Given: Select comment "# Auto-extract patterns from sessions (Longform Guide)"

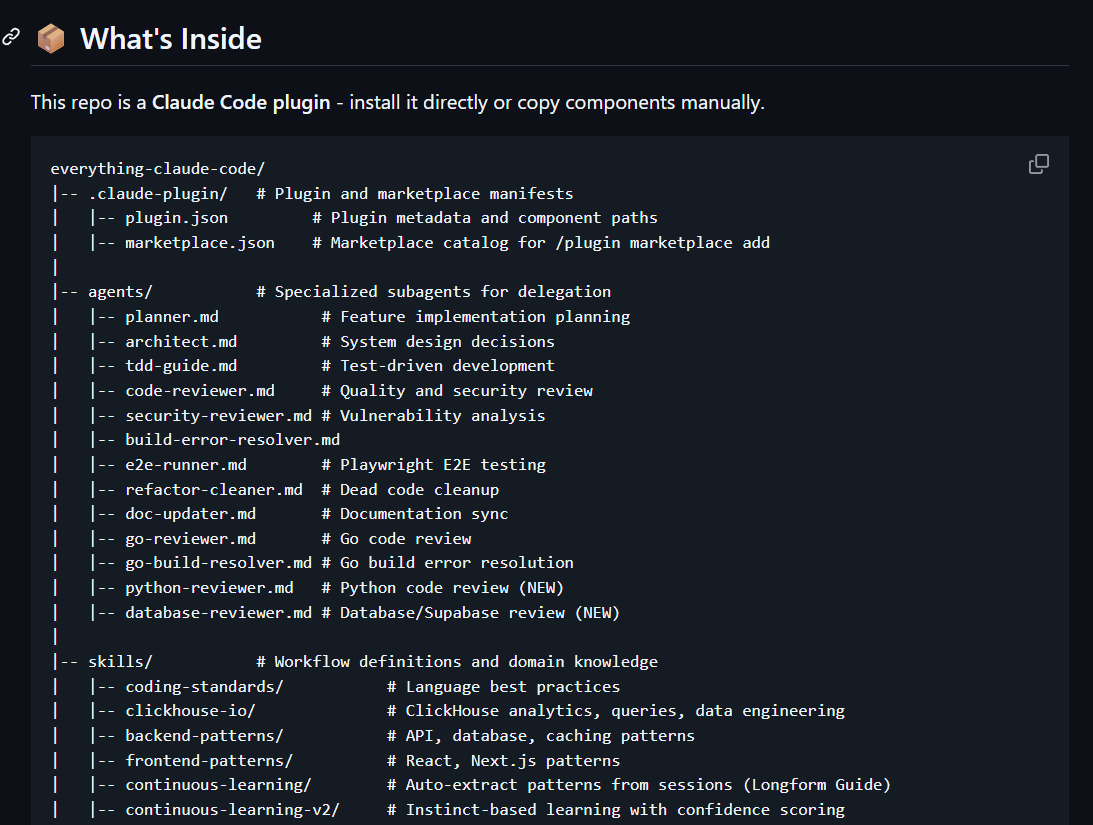Looking at the screenshot, I should 640,785.
